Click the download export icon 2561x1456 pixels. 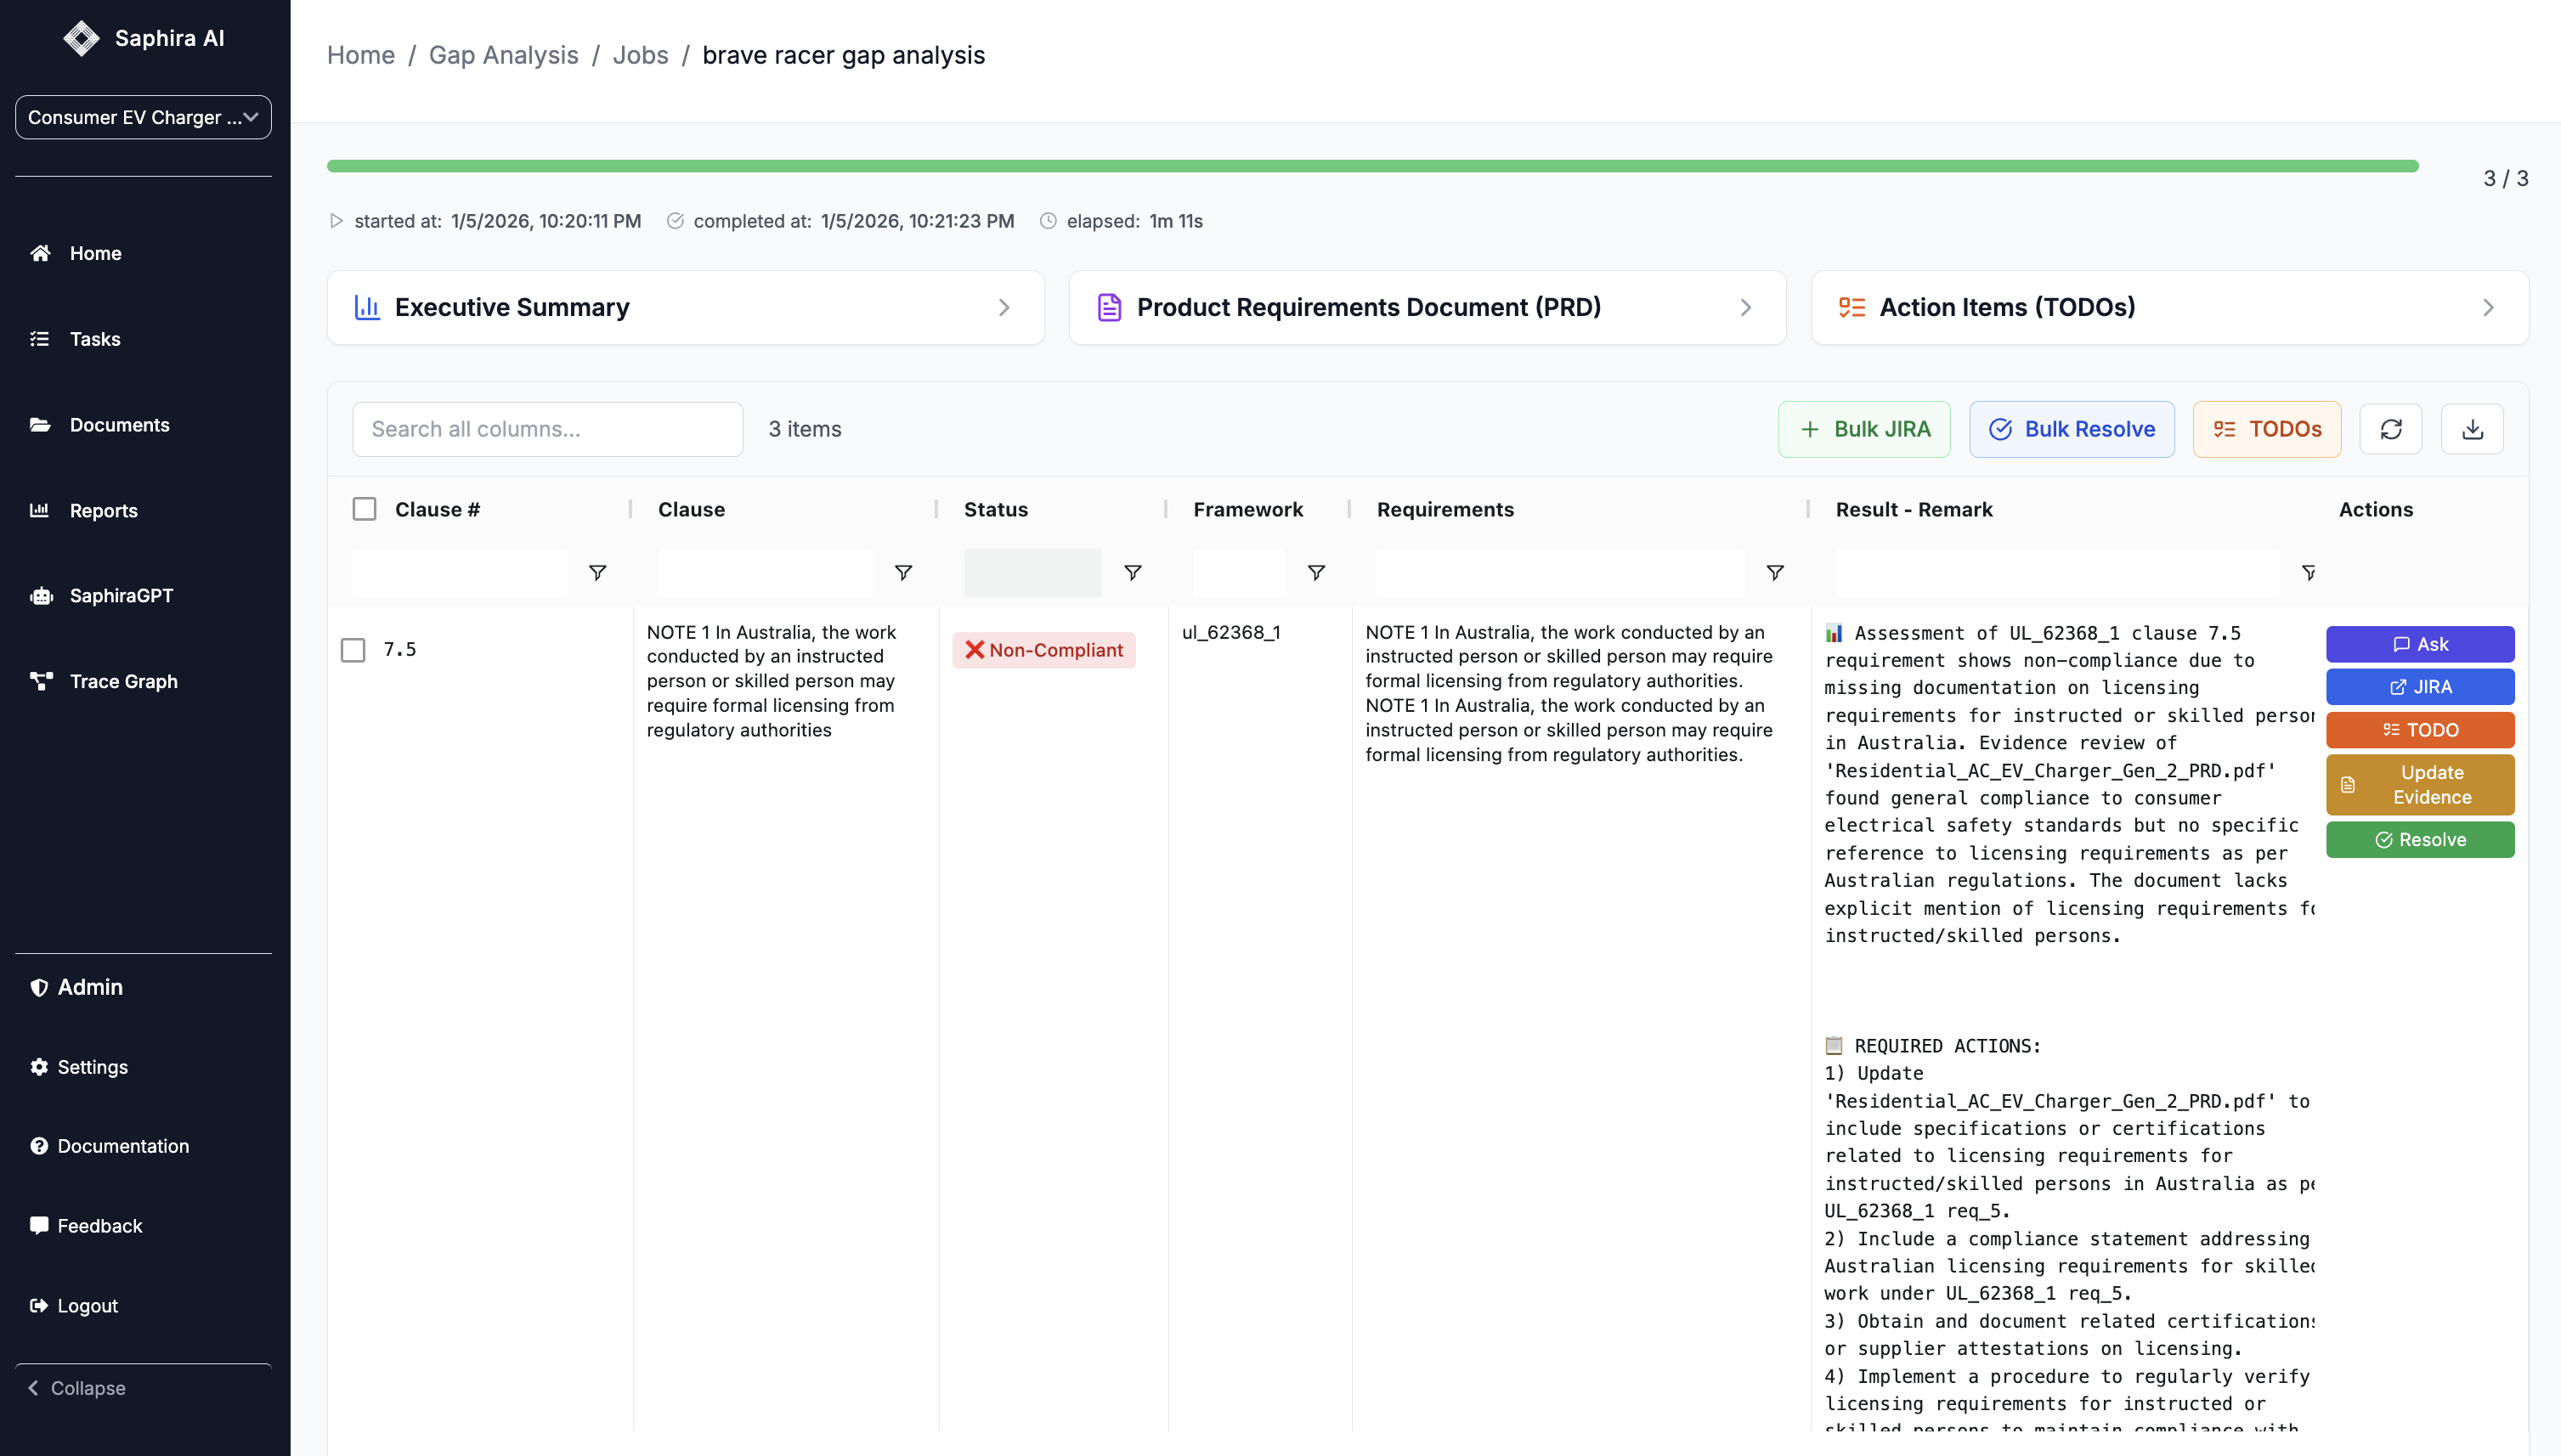point(2472,429)
